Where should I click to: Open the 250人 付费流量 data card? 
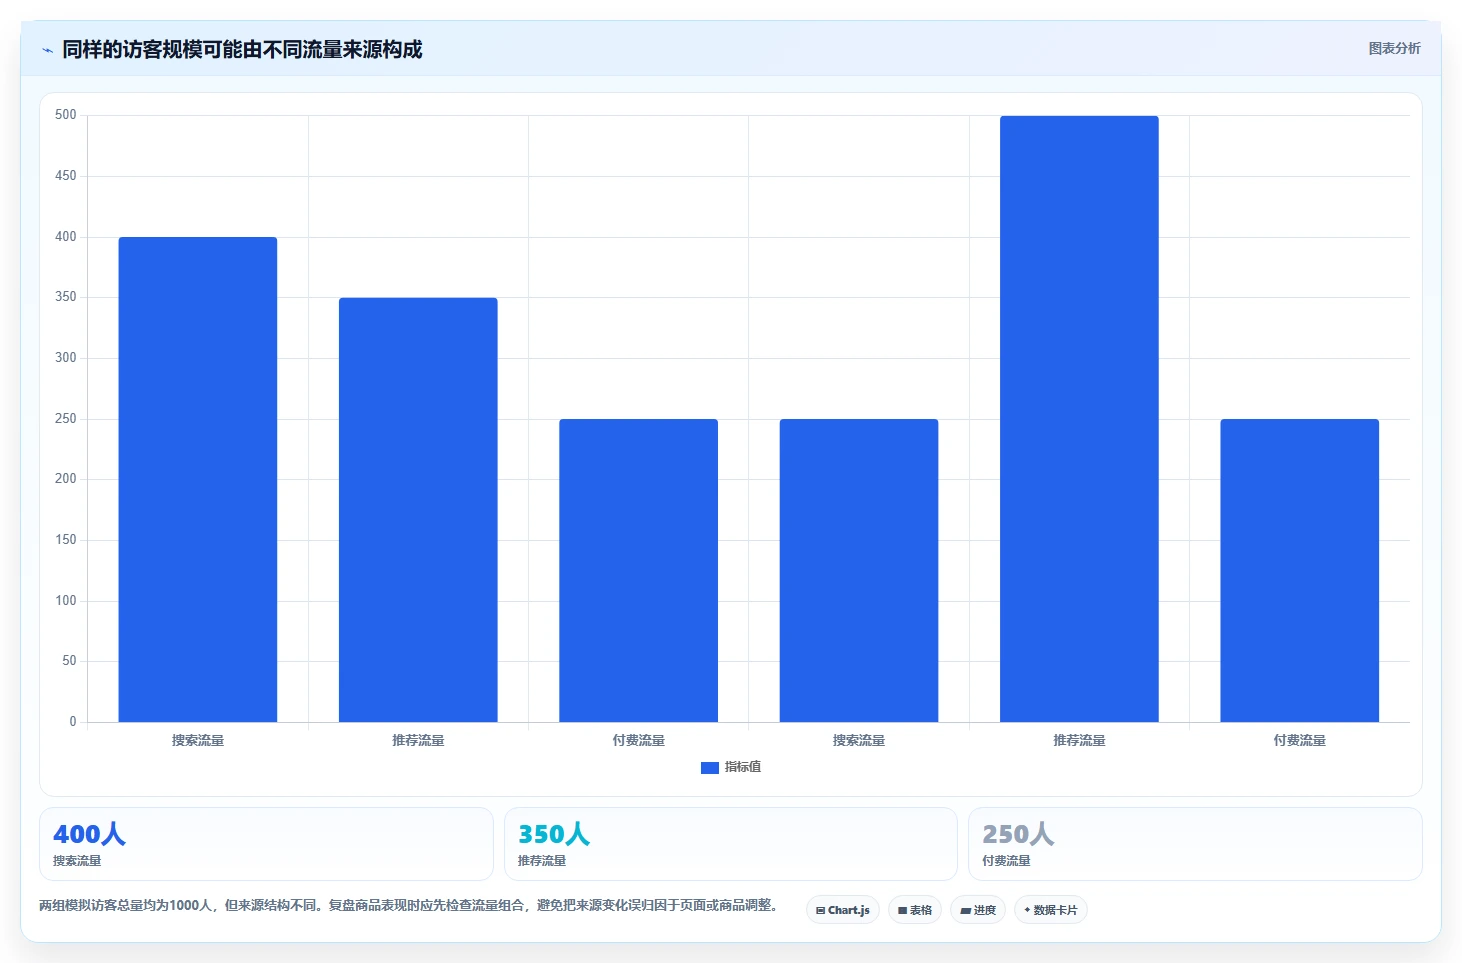click(x=1195, y=844)
